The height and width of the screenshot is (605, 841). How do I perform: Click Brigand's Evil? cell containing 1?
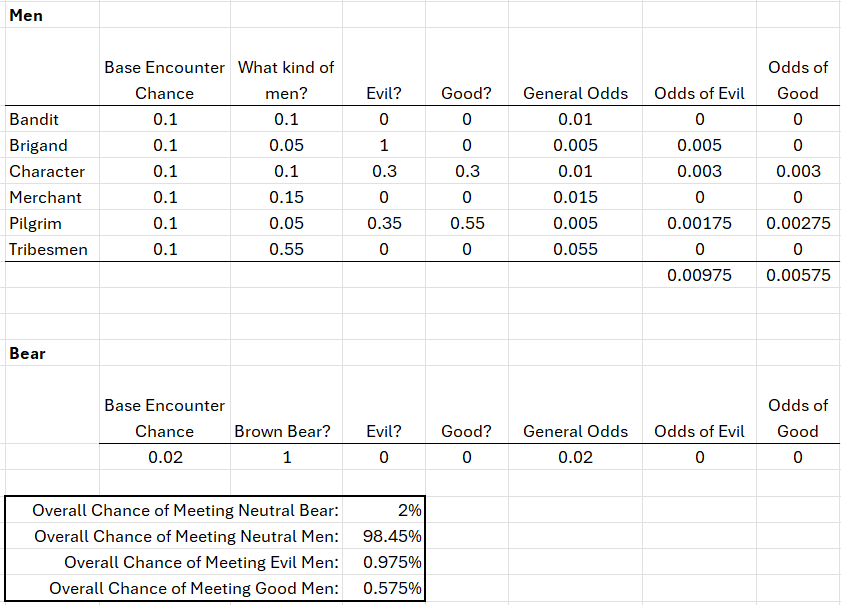tap(384, 146)
